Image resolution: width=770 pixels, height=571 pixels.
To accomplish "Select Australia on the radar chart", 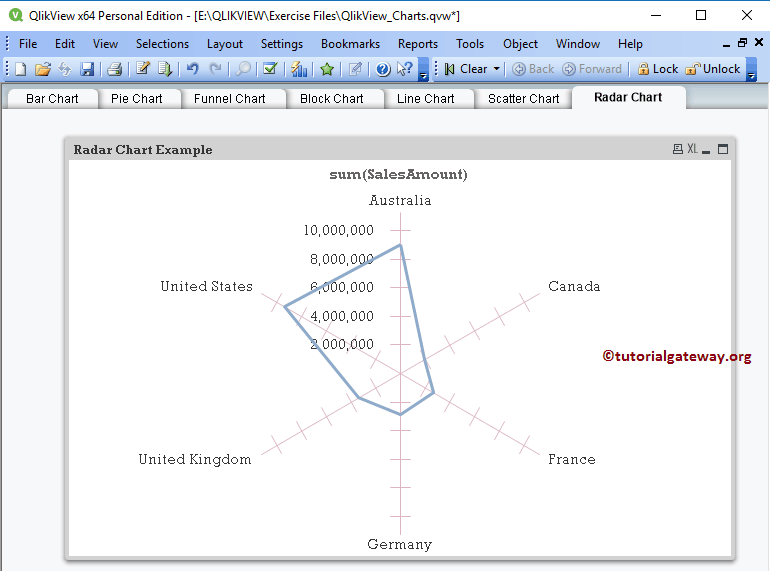I will tap(400, 200).
